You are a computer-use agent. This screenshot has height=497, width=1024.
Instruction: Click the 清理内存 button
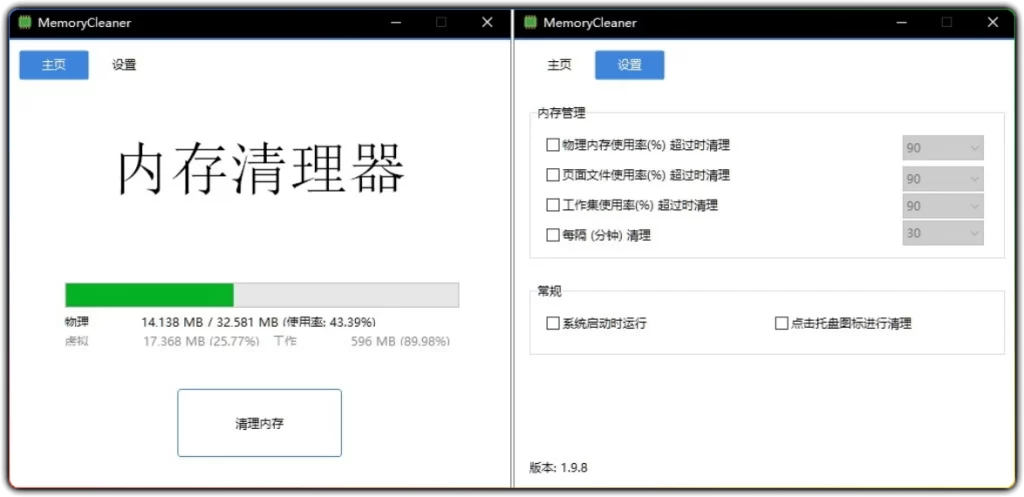[259, 423]
